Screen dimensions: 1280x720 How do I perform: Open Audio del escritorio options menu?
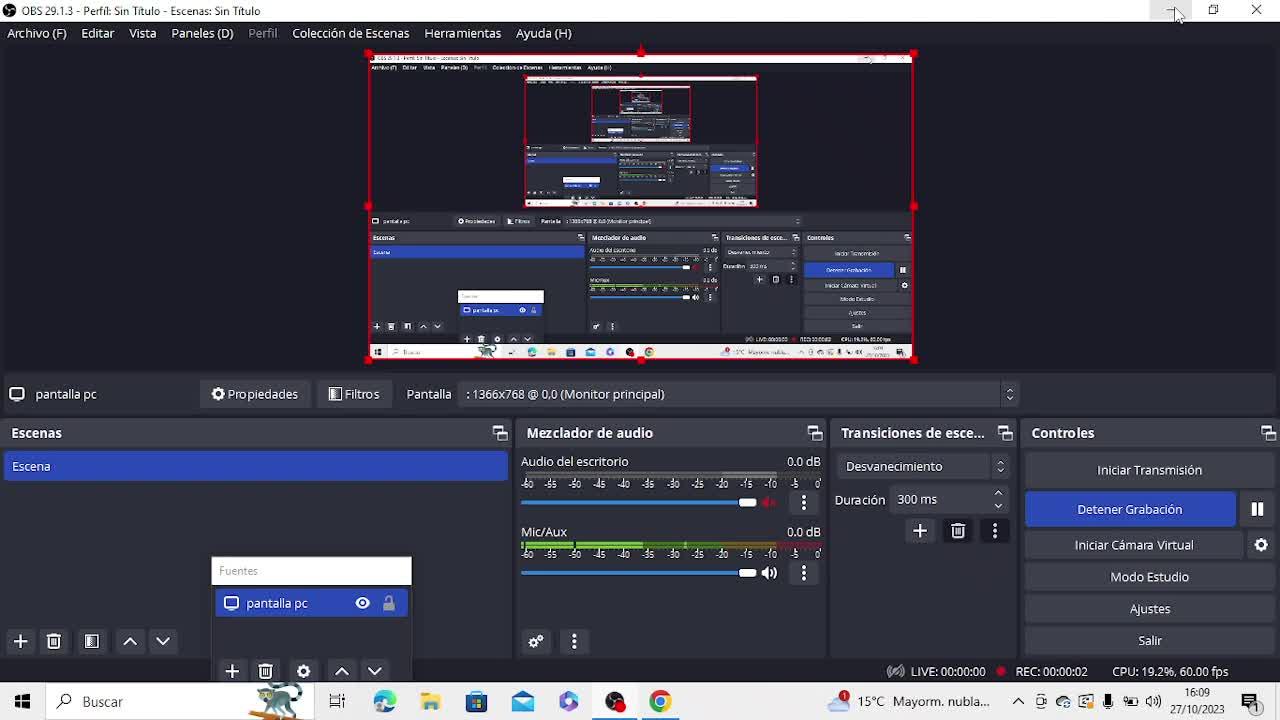point(804,502)
